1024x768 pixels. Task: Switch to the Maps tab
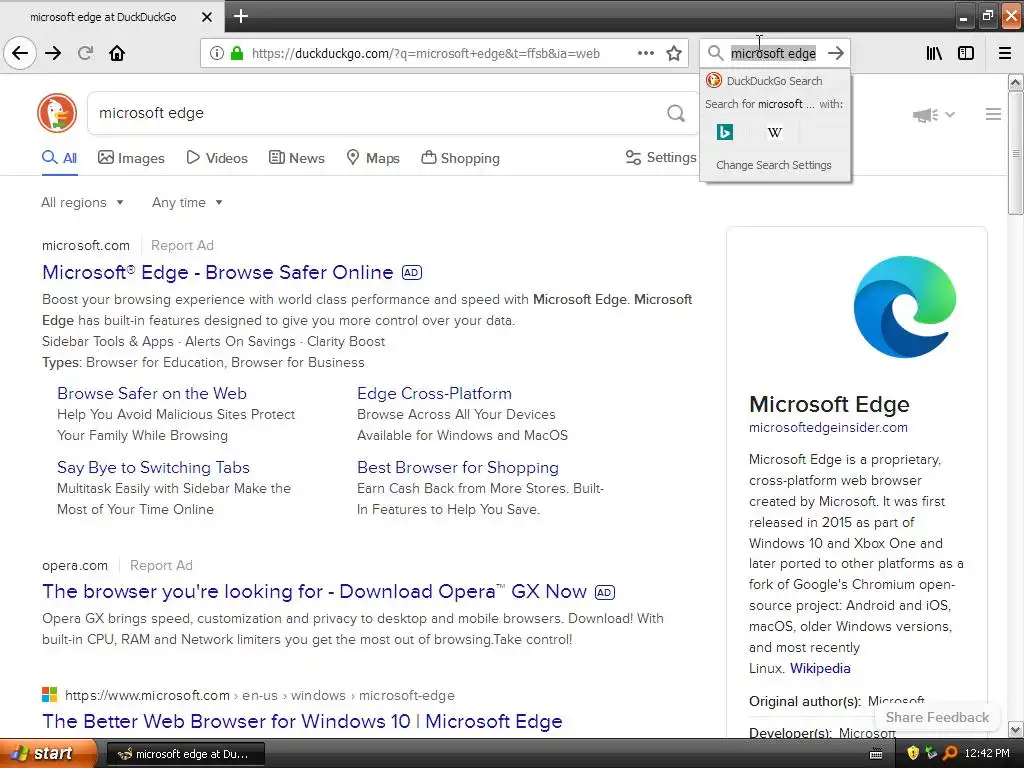click(x=373, y=158)
